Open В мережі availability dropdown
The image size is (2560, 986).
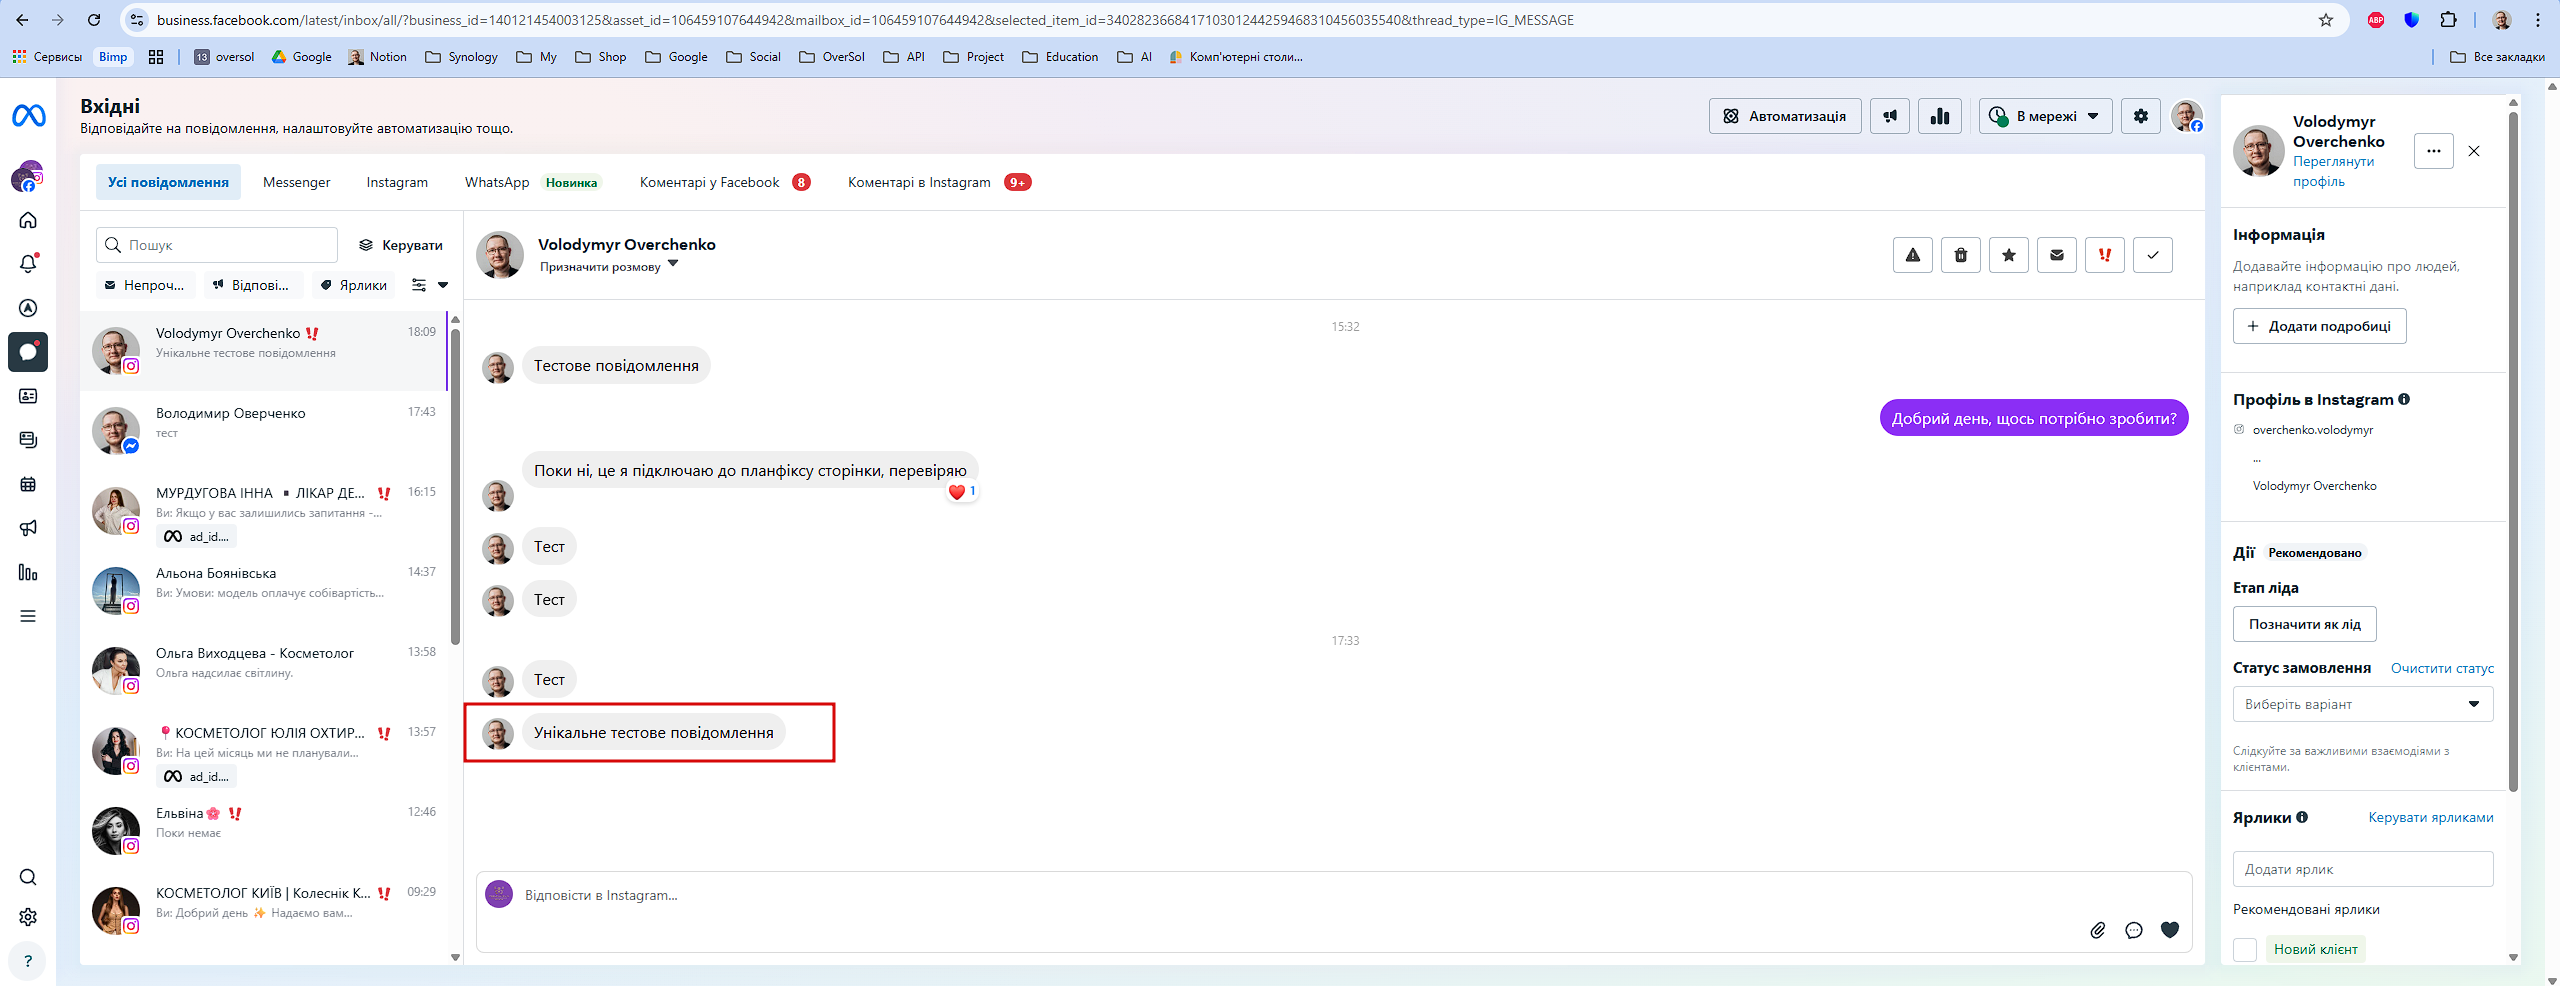(2046, 116)
